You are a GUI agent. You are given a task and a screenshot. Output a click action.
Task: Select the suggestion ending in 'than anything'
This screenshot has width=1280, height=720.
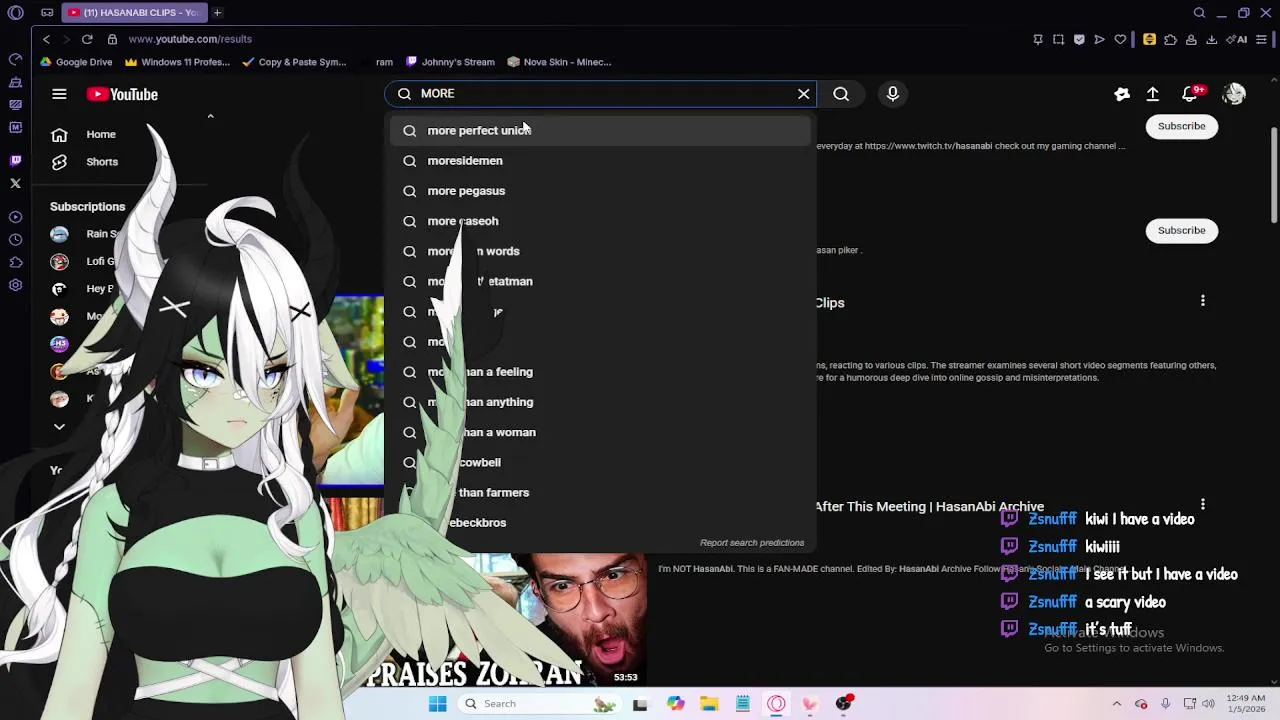coord(600,402)
